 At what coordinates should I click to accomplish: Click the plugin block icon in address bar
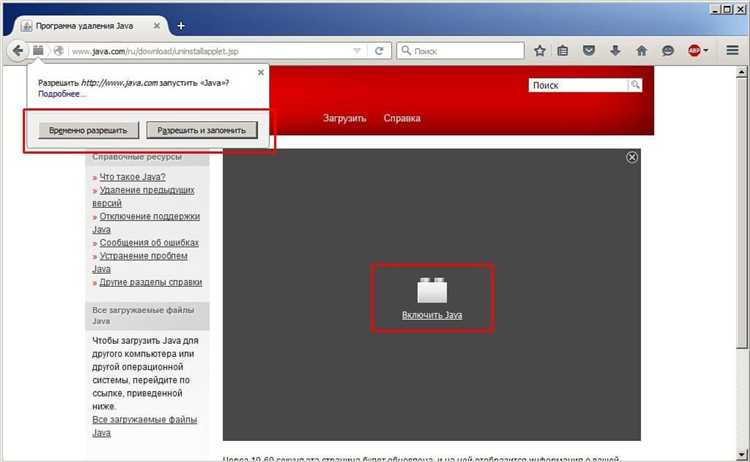point(38,50)
